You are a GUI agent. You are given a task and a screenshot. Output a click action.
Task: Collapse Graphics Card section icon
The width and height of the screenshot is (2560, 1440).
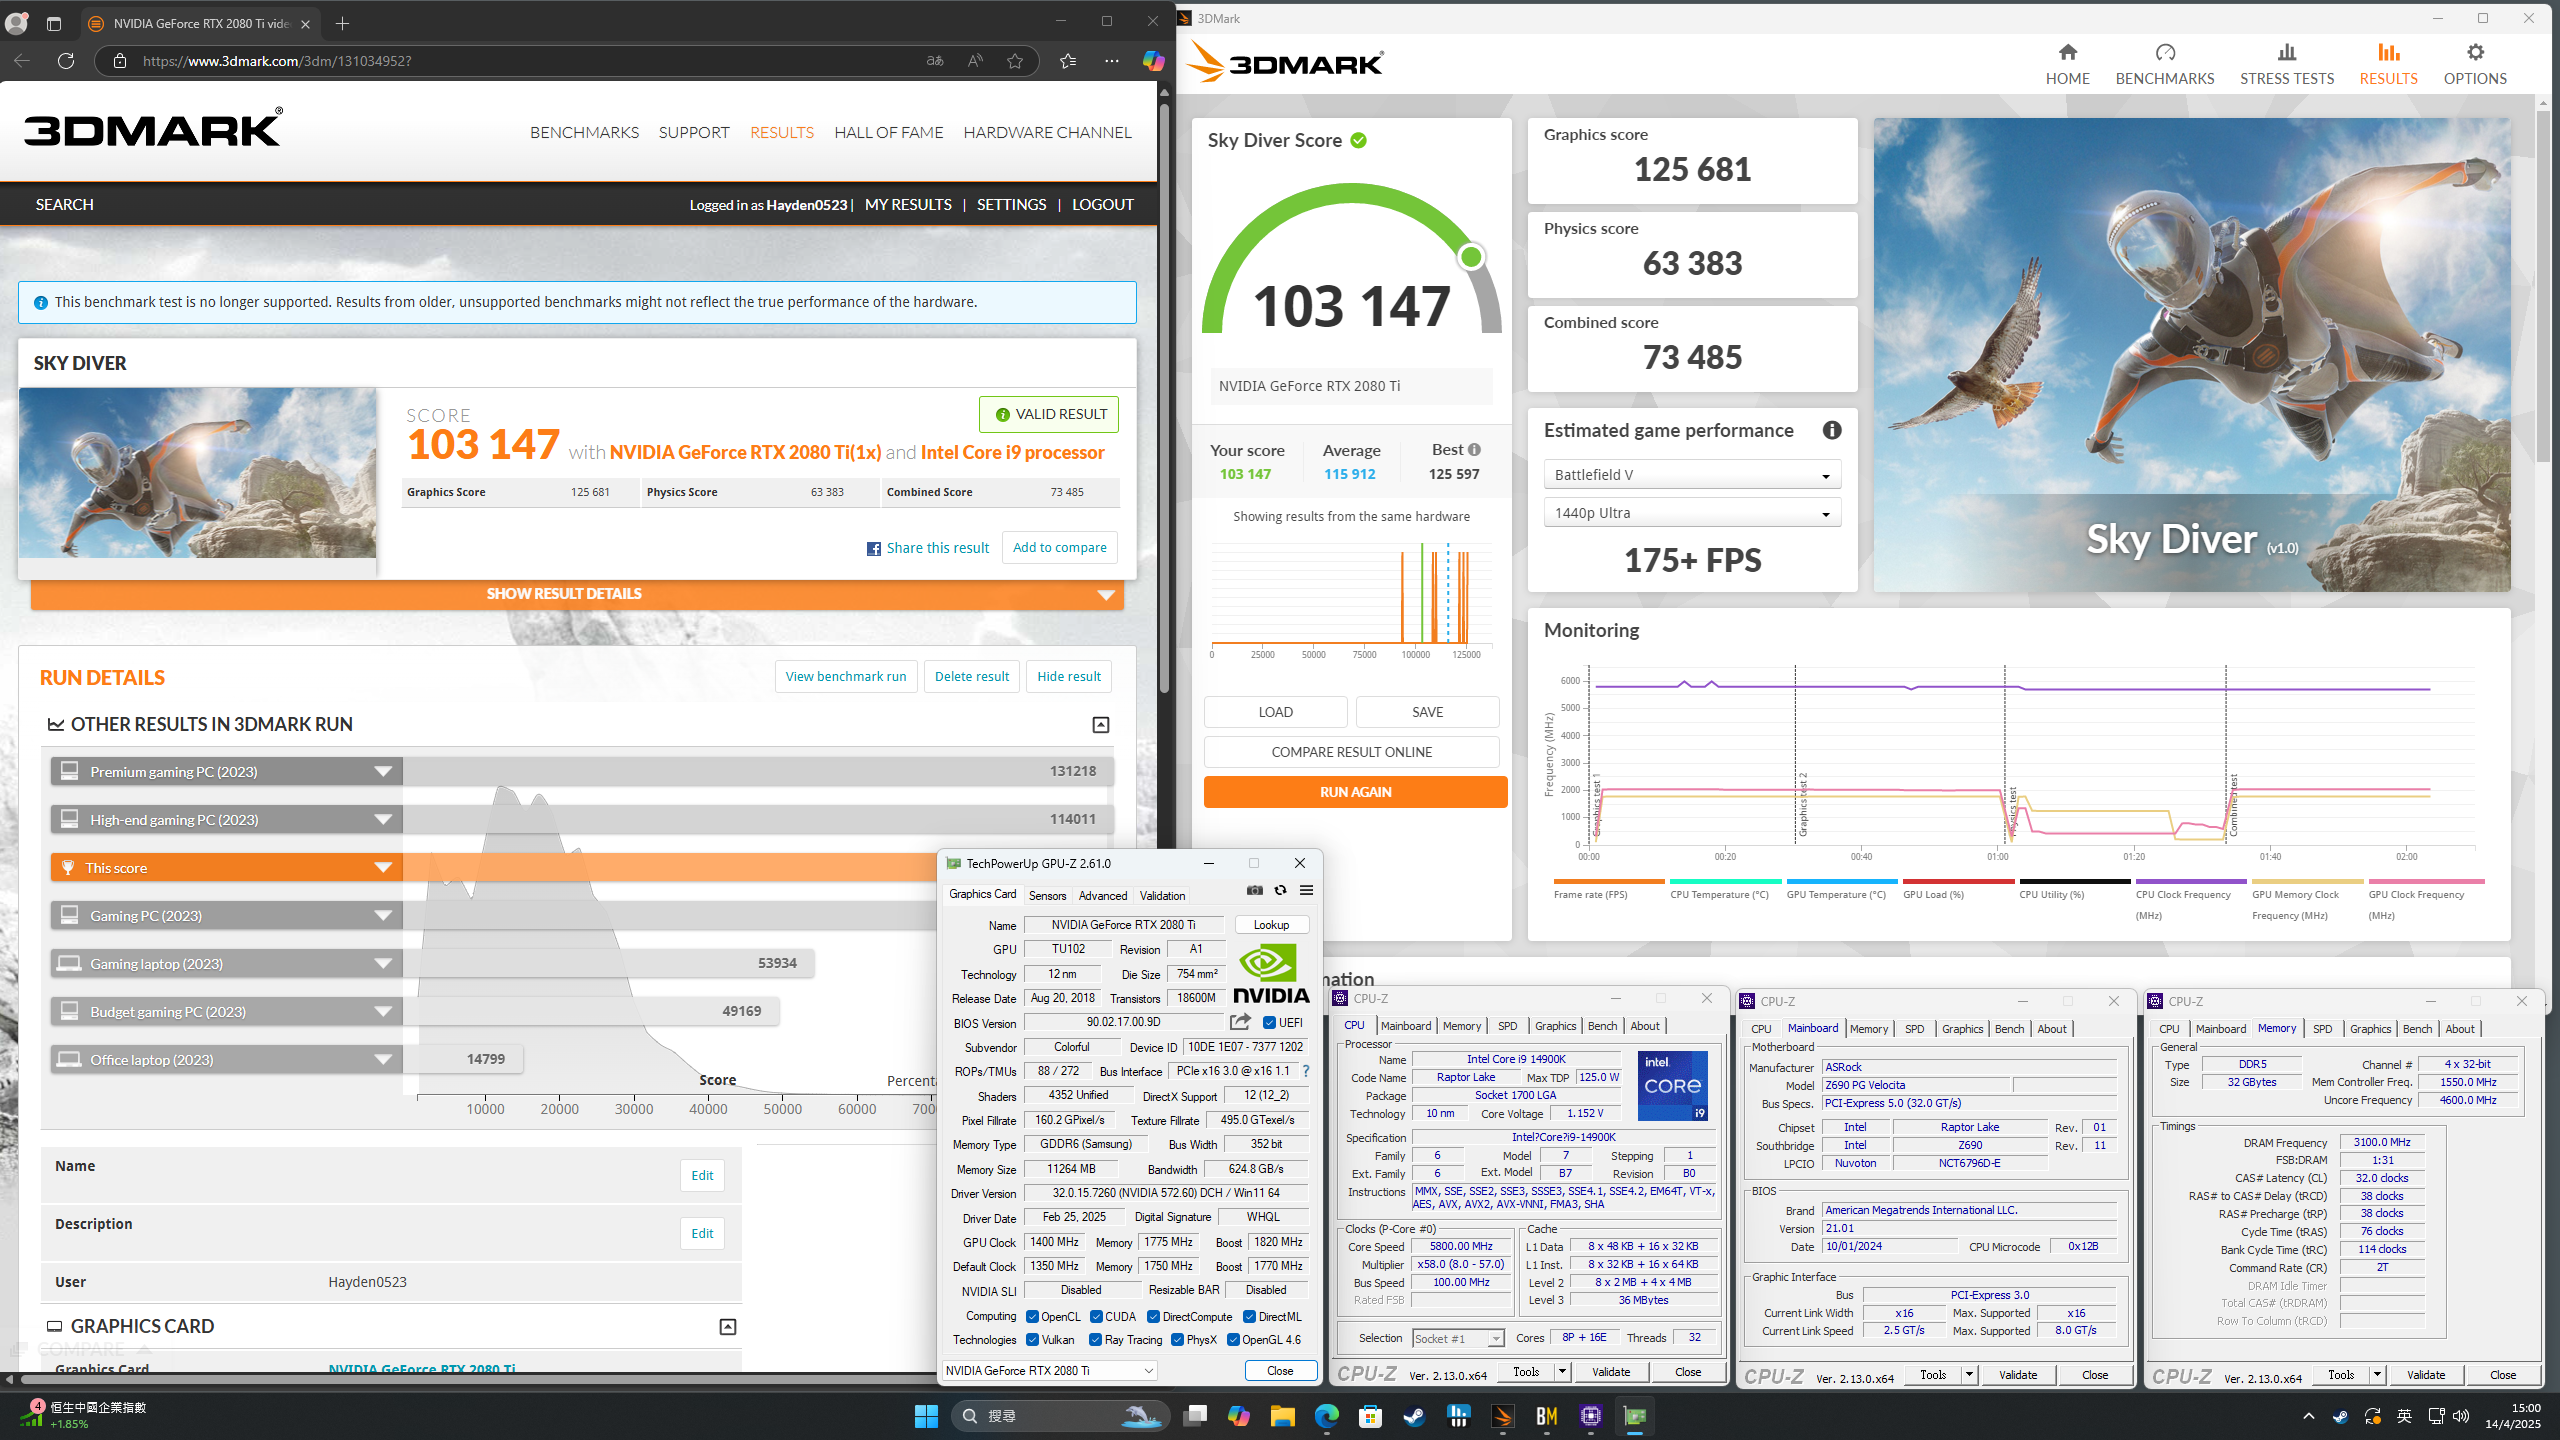[728, 1327]
